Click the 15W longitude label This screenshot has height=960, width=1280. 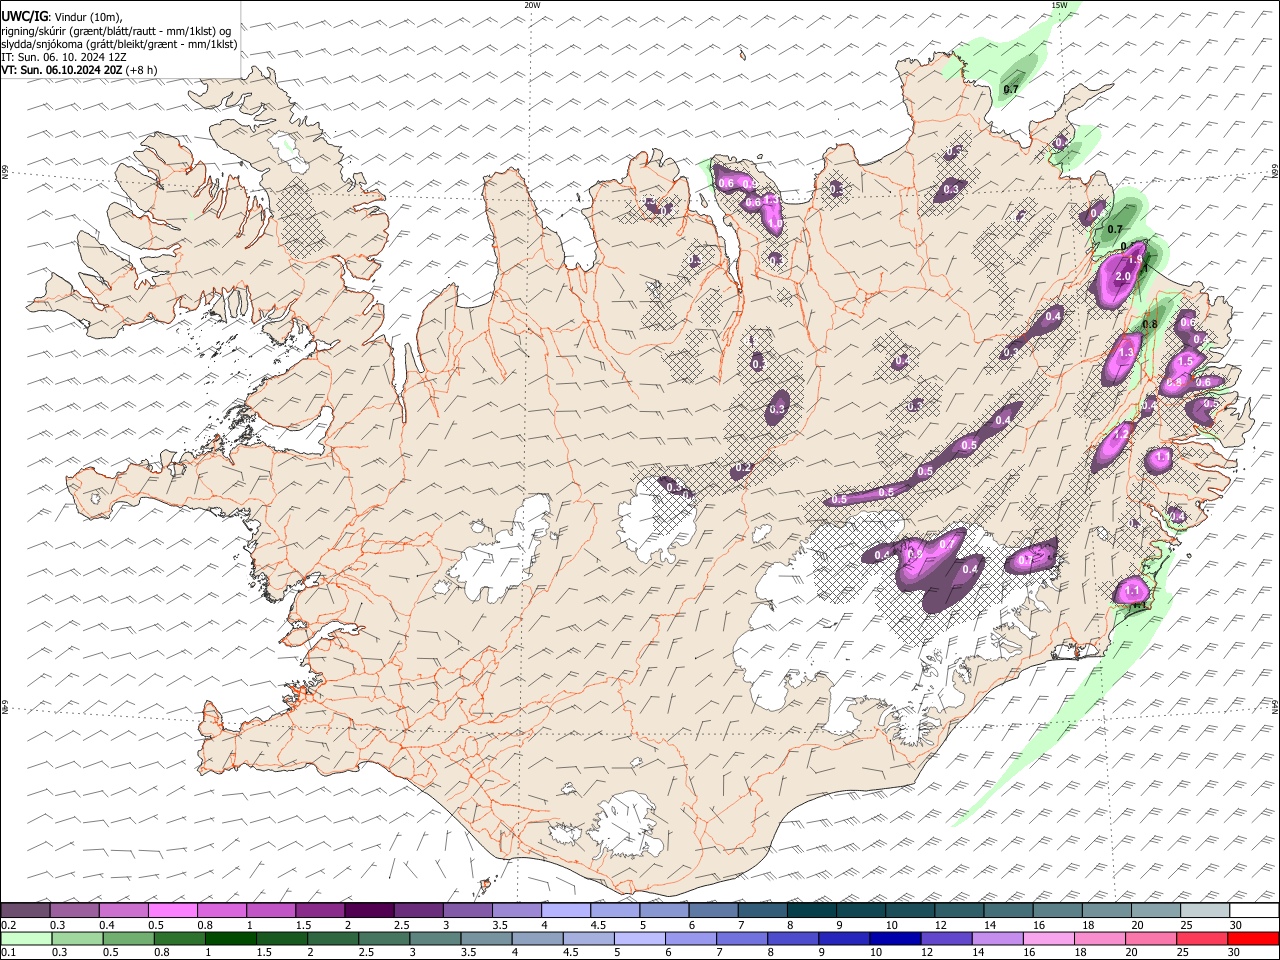pyautogui.click(x=1059, y=5)
